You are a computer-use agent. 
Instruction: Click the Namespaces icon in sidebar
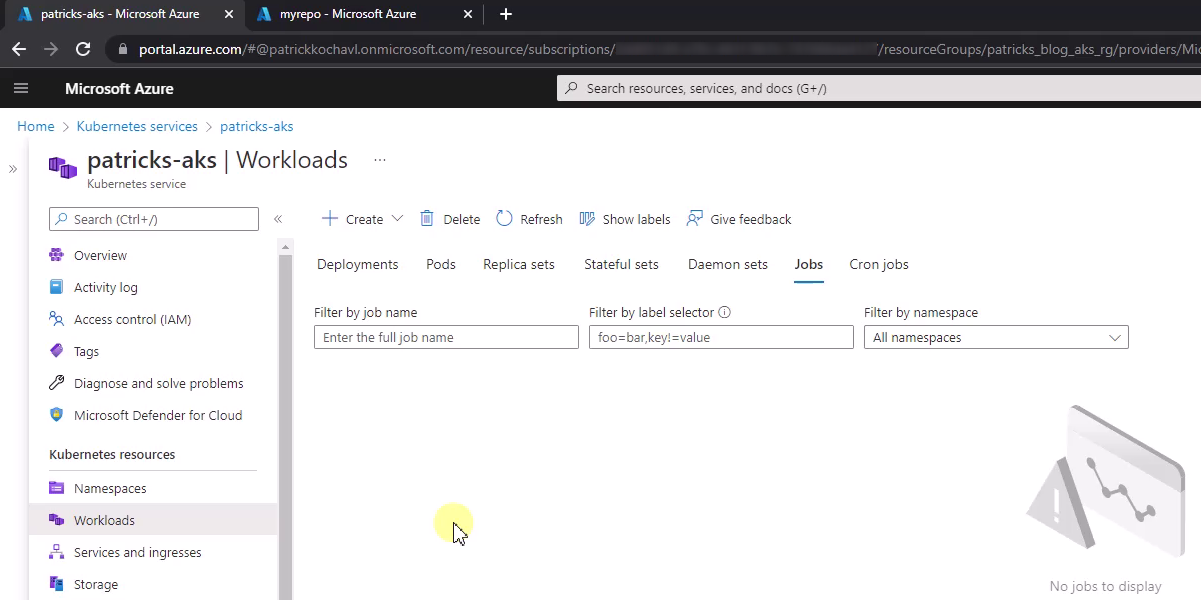pyautogui.click(x=56, y=488)
